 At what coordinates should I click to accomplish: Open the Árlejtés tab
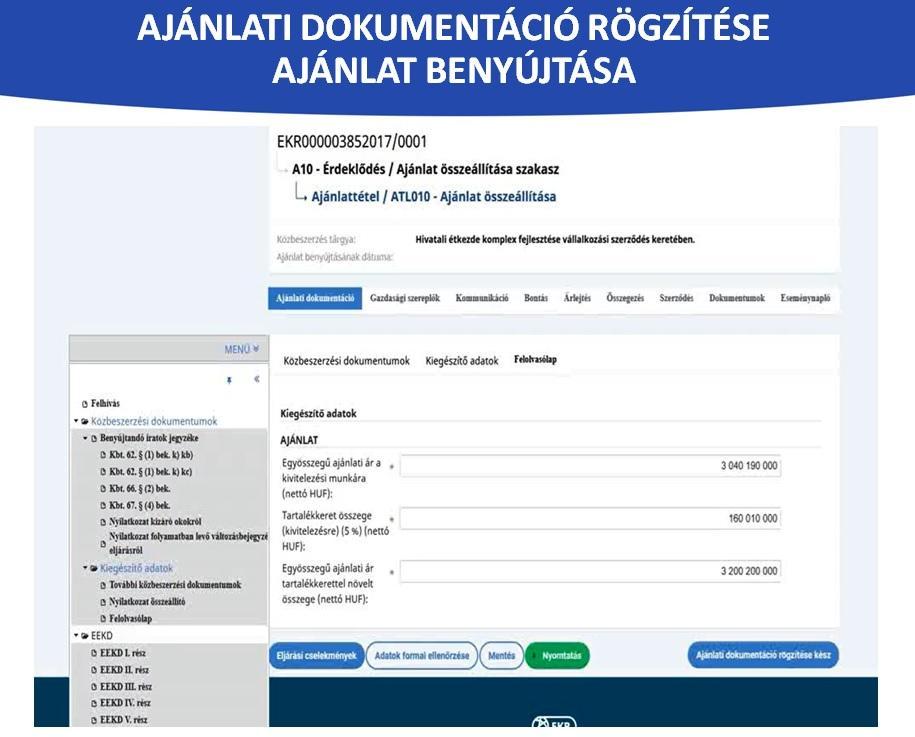(x=577, y=298)
